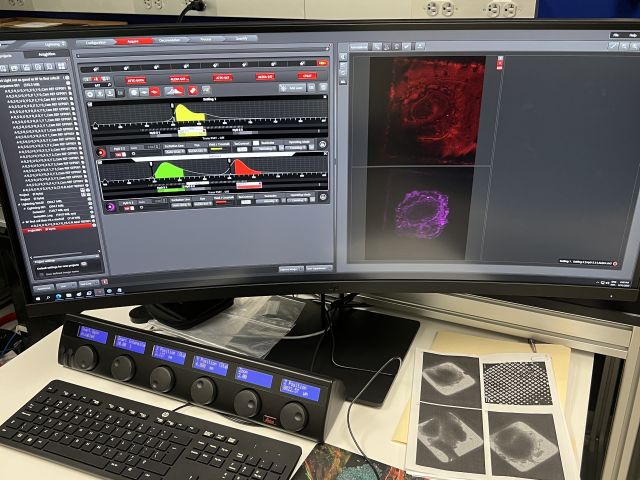Viewport: 640px width, 480px height.
Task: Open the first red laser dropdown button
Action: pyautogui.click(x=137, y=78)
